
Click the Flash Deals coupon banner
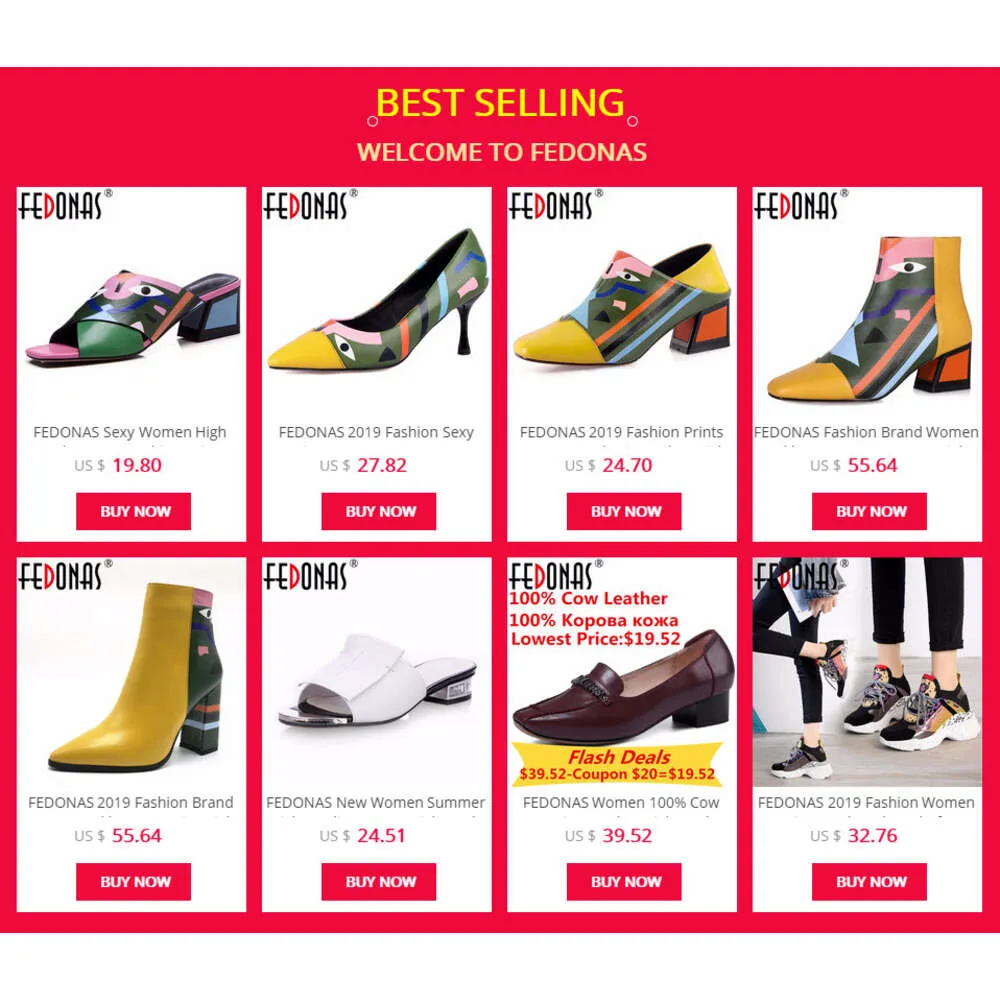tap(617, 765)
